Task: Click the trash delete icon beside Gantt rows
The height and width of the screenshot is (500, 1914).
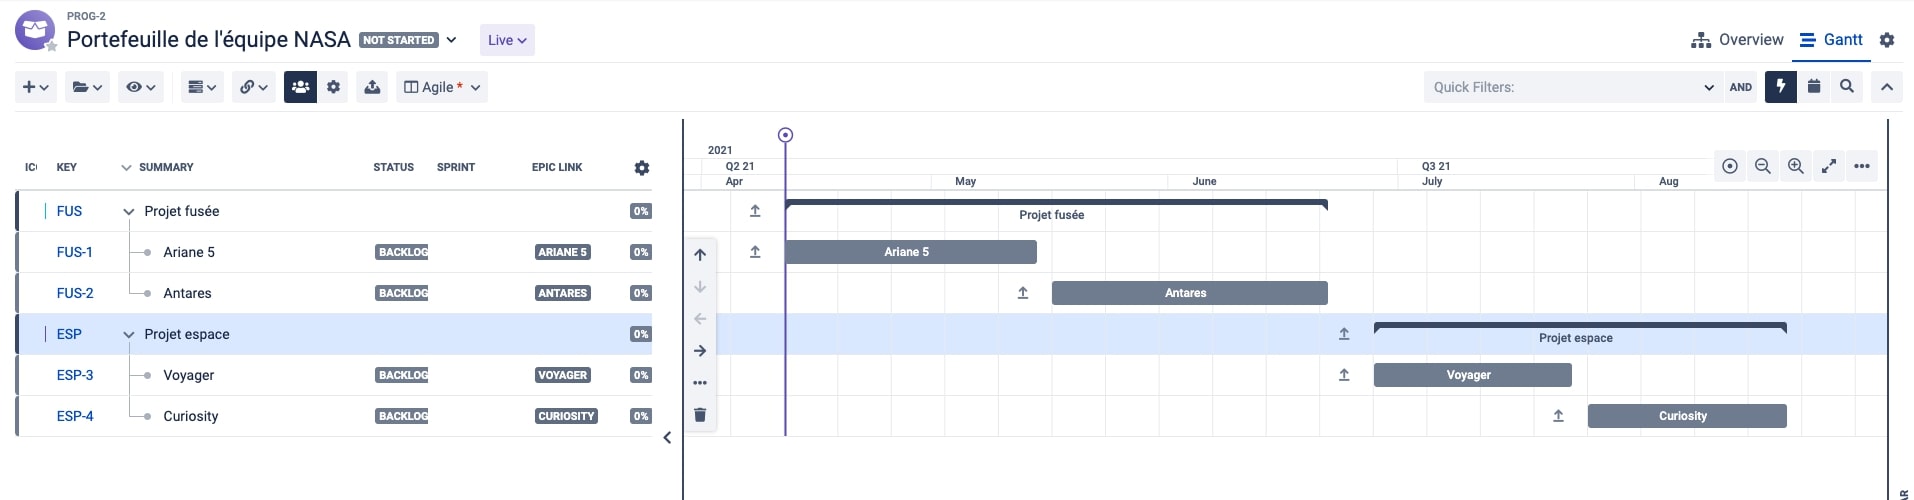Action: point(700,414)
